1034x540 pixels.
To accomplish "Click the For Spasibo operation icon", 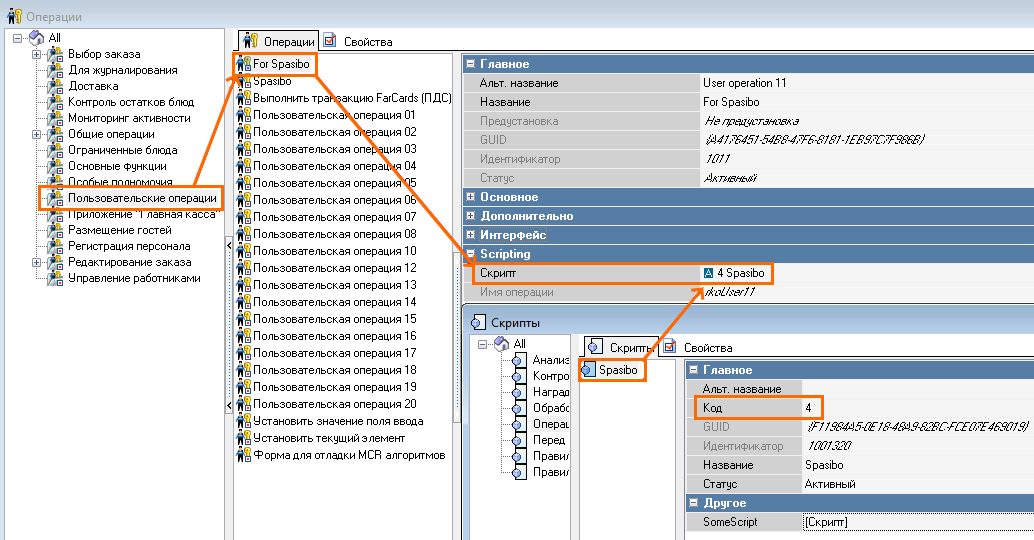I will click(x=243, y=64).
